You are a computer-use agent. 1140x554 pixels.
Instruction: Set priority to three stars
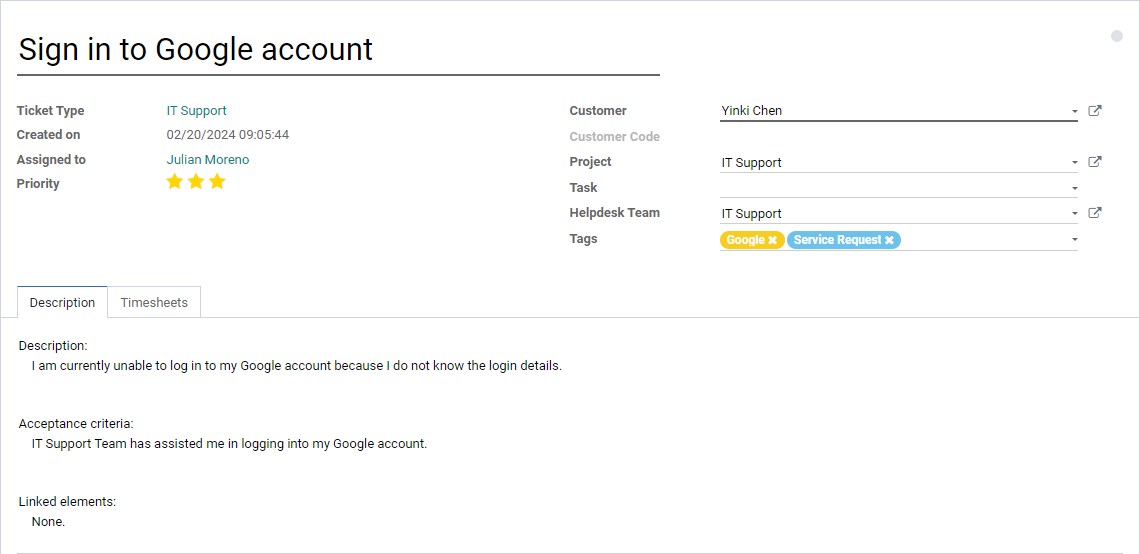(x=217, y=182)
